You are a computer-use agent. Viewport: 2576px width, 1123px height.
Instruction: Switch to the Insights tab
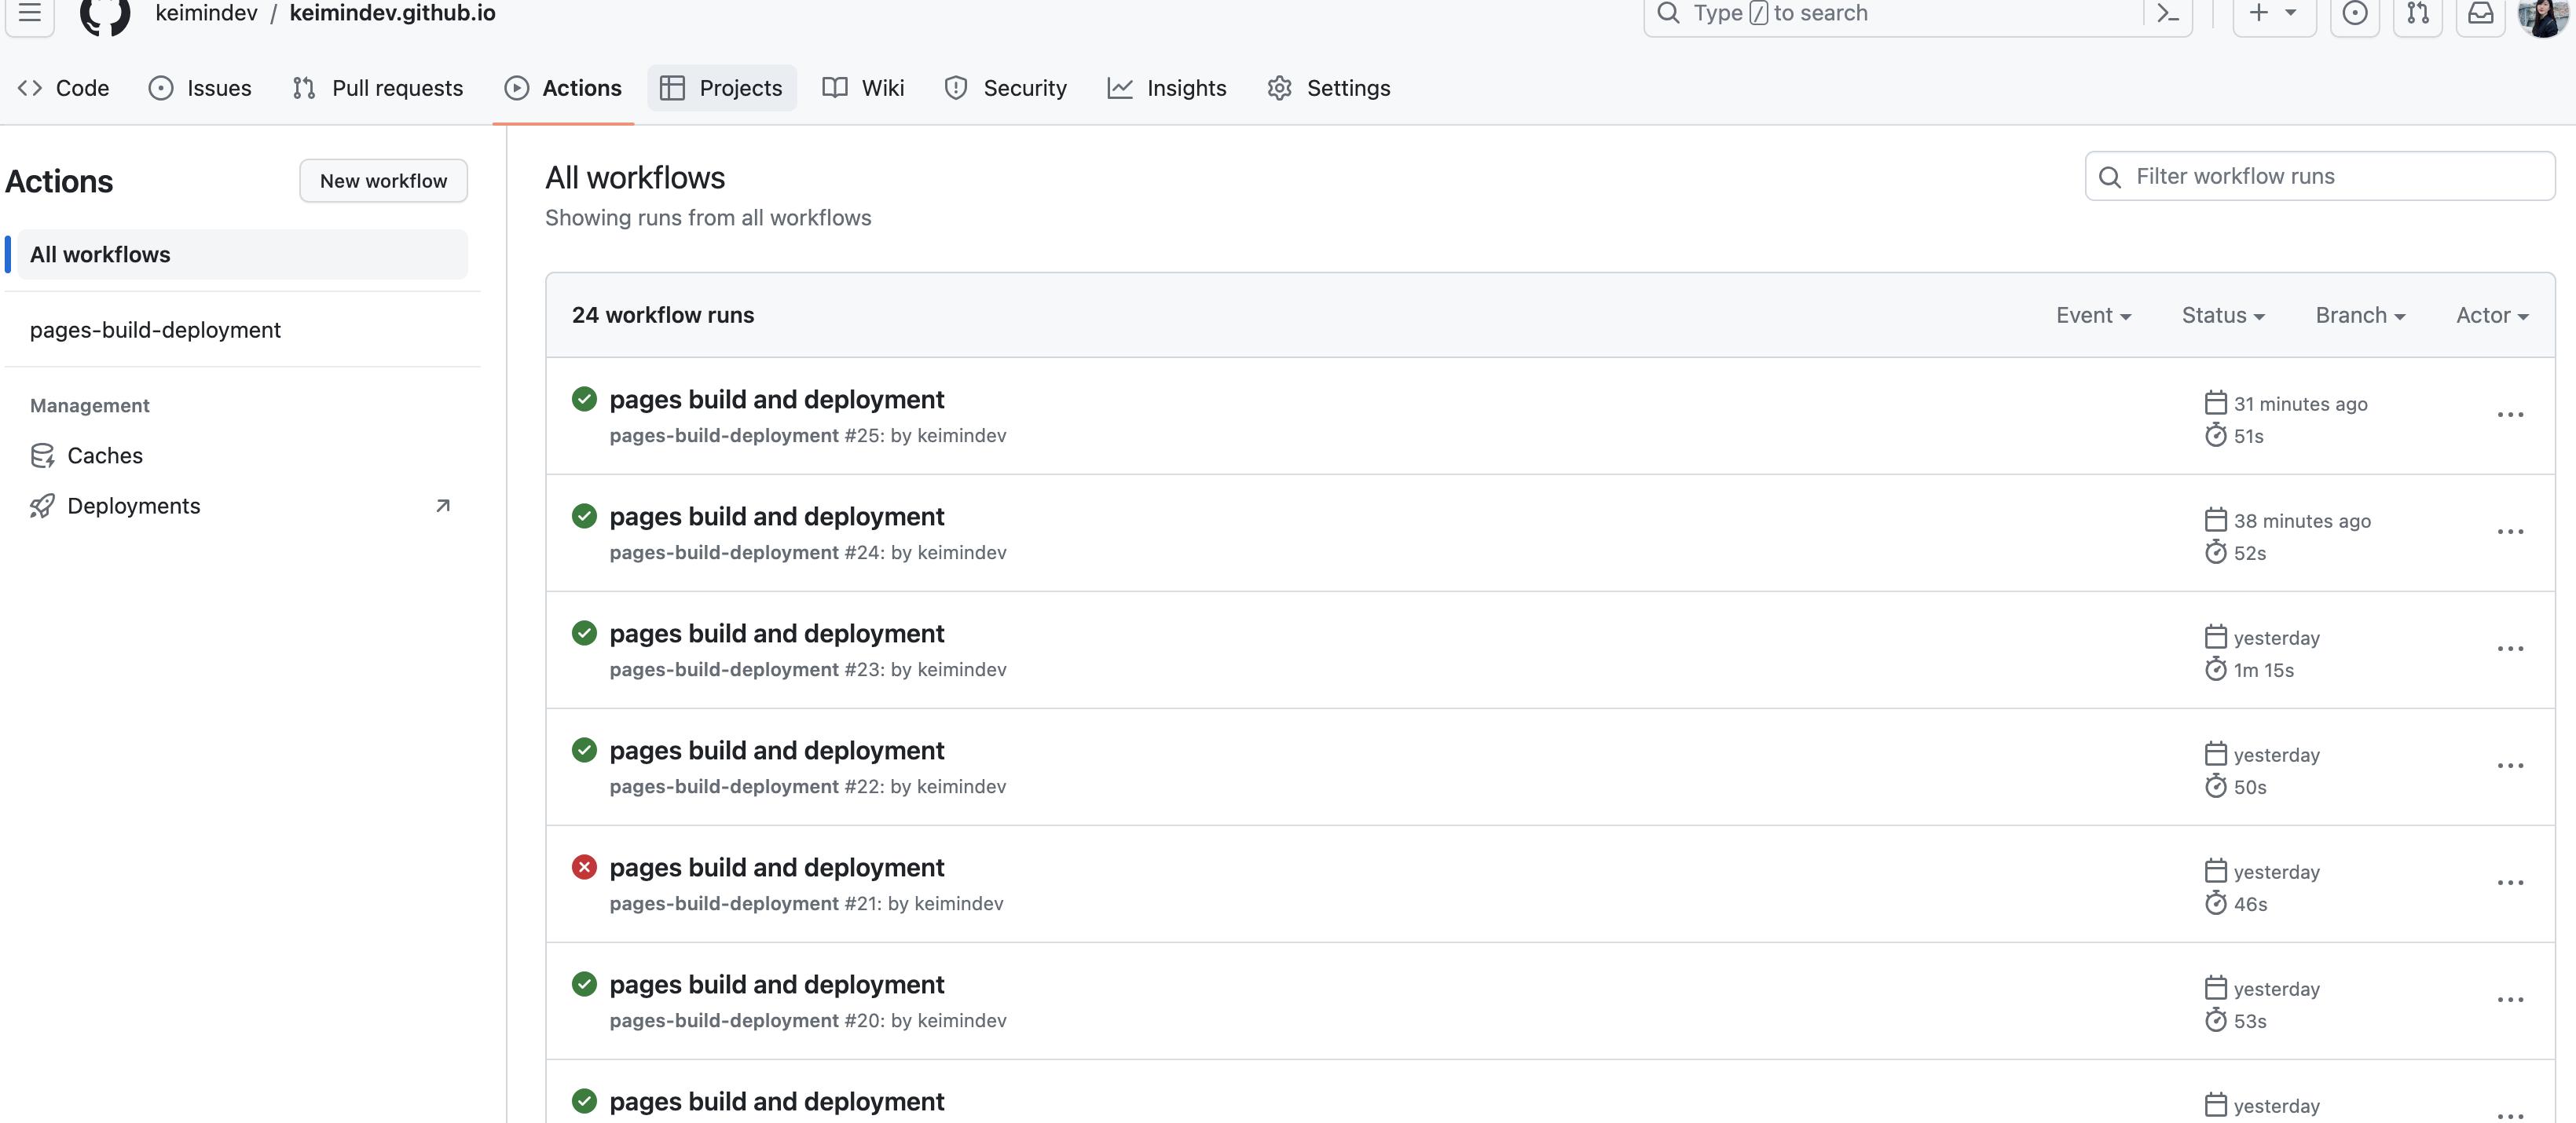(x=1166, y=88)
